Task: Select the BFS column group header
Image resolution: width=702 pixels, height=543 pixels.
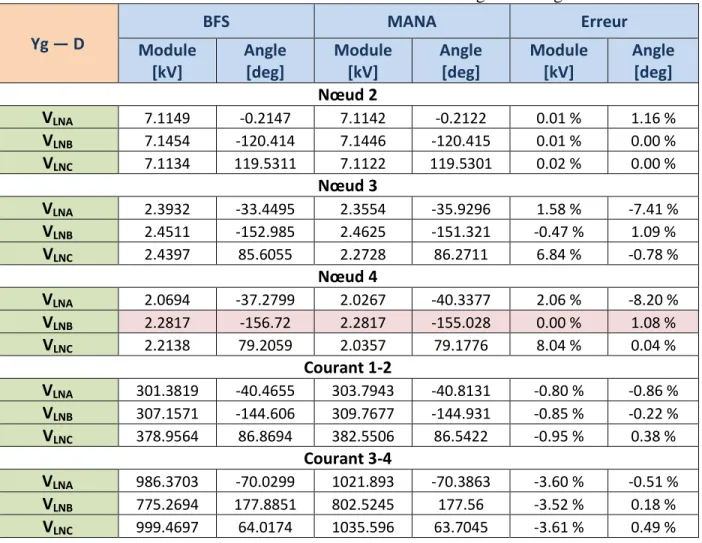Action: click(x=216, y=21)
